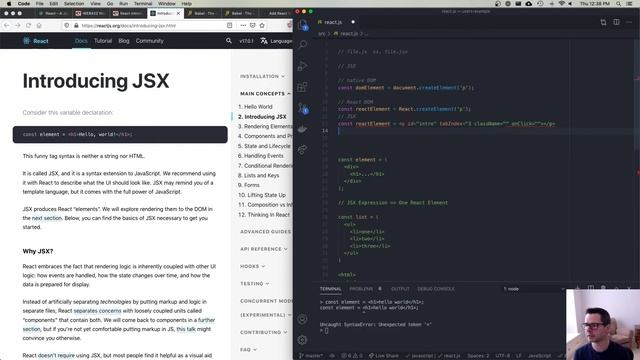
Task: Click the Spotlight search icon in menu bar
Action: (618, 3)
